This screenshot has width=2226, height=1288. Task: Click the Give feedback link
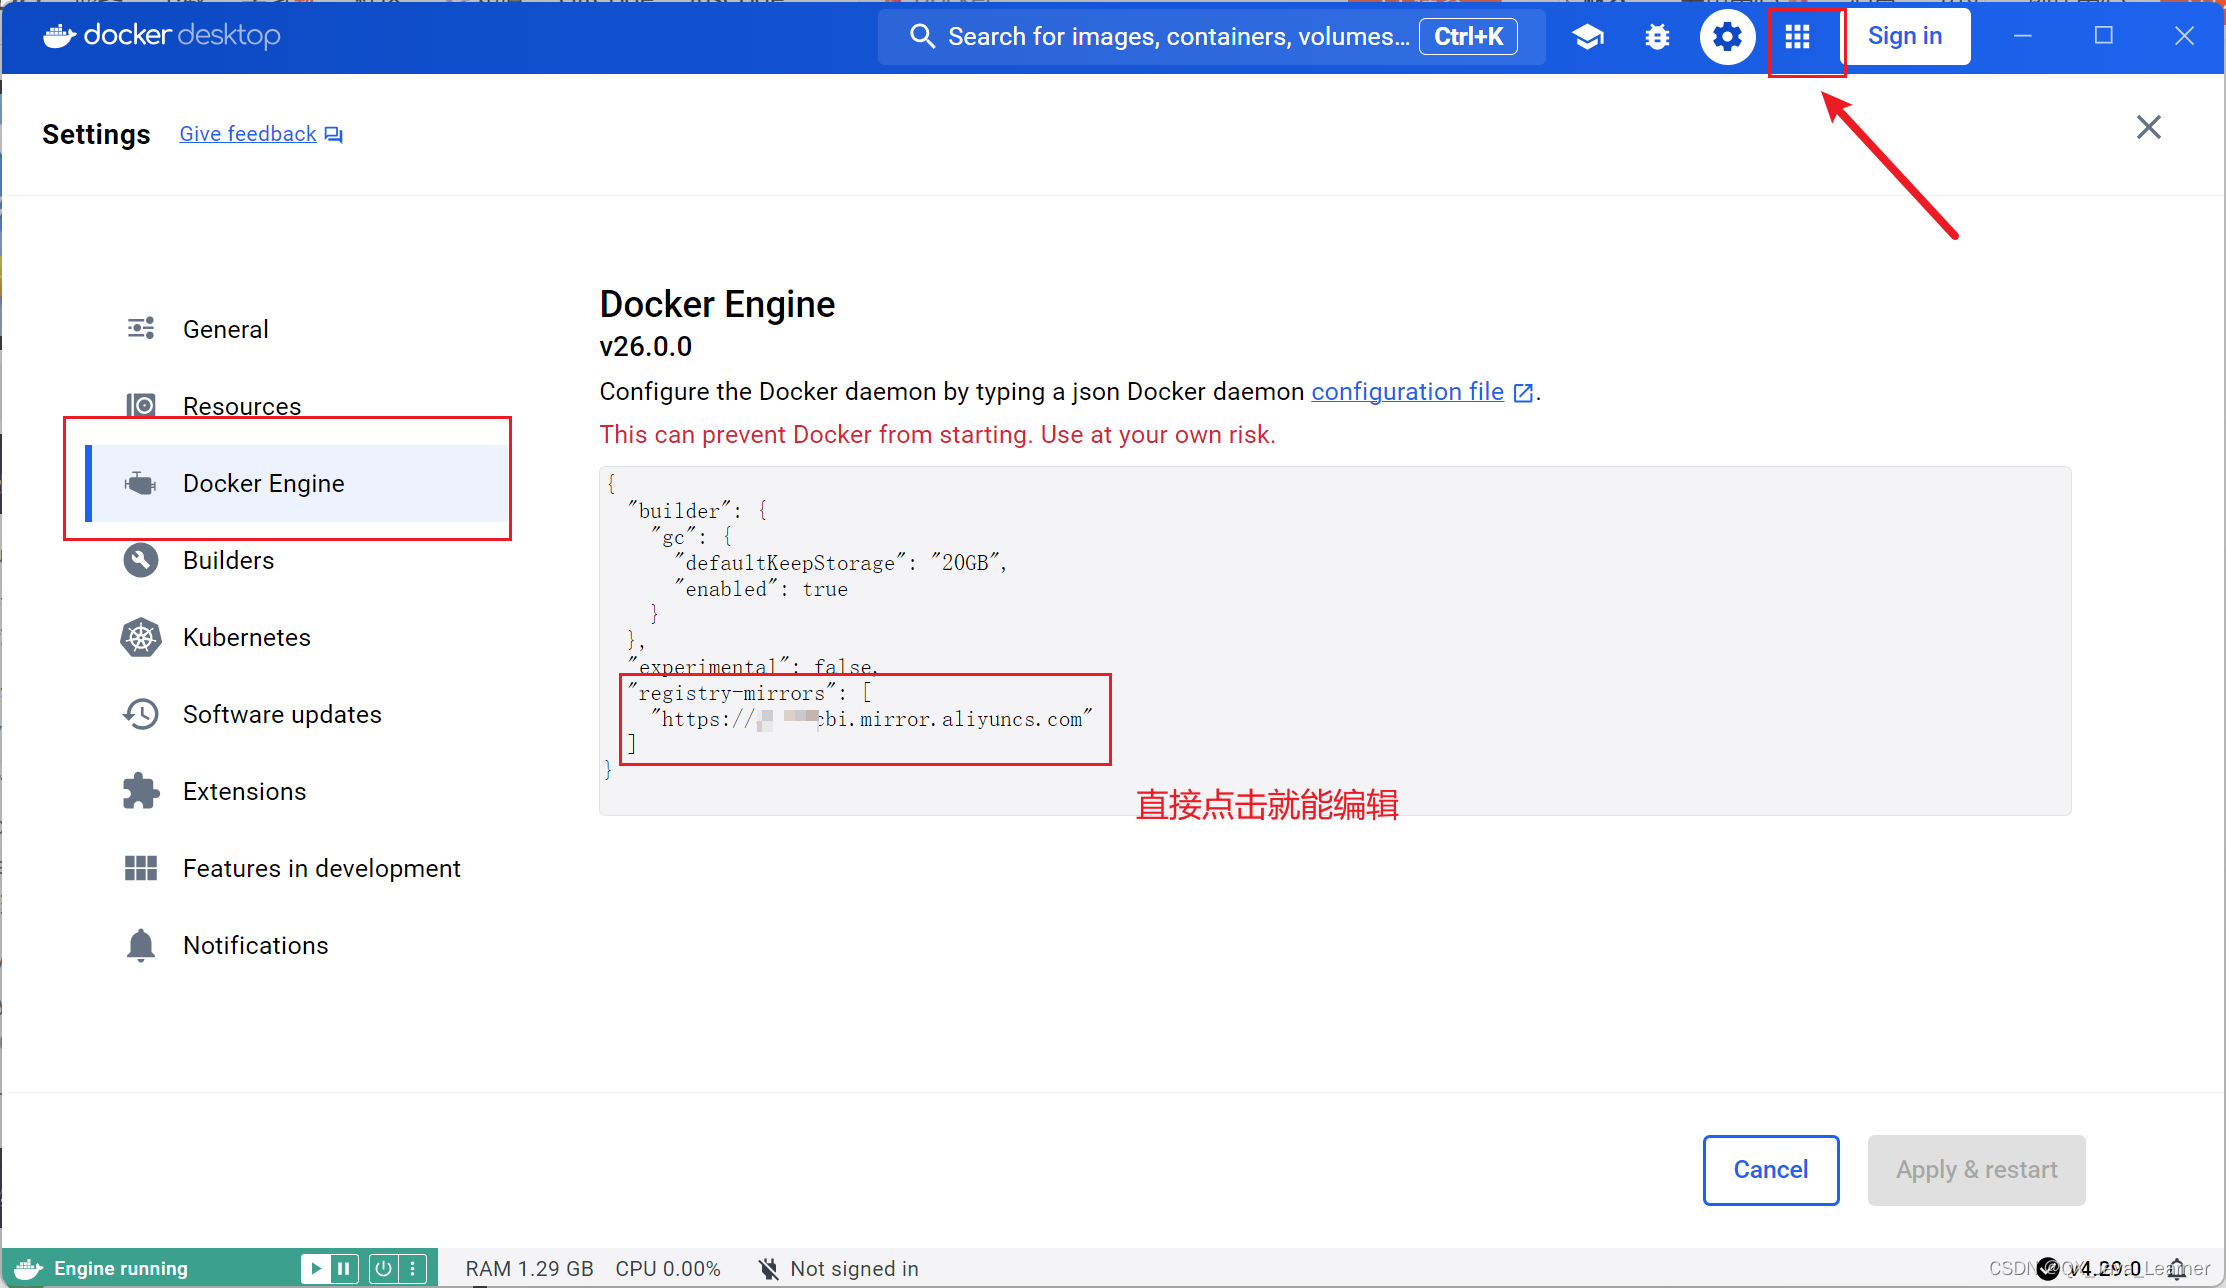pos(246,133)
